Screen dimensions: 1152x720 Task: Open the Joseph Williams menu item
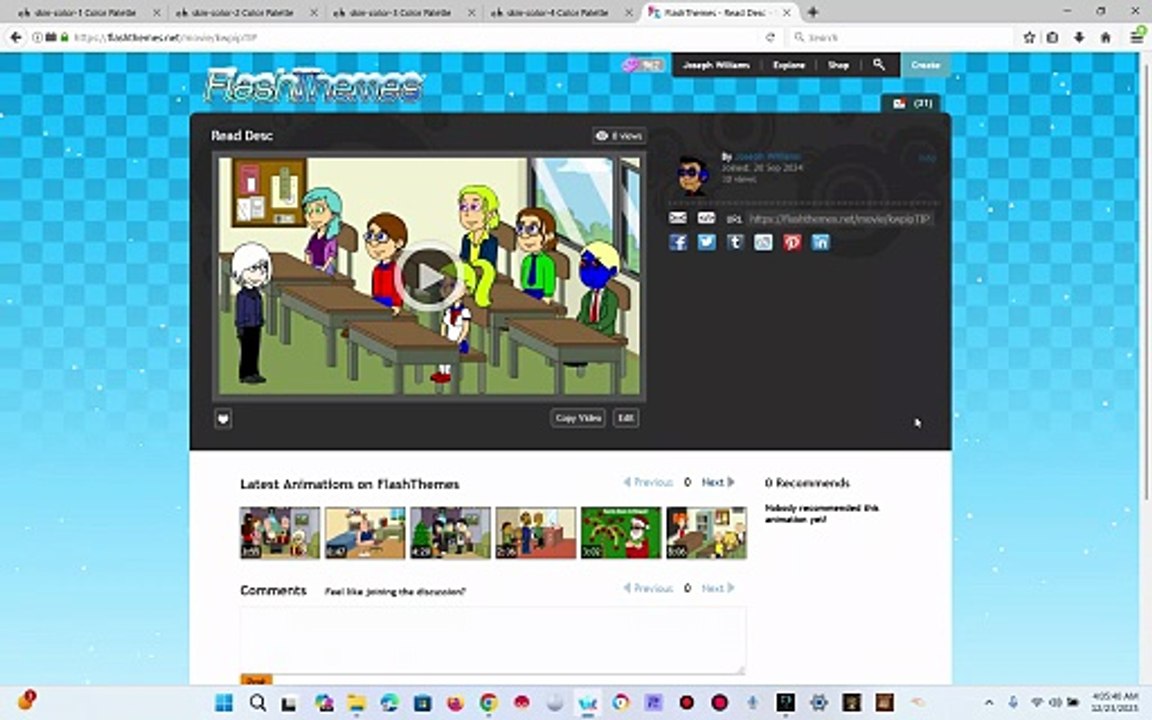(716, 65)
